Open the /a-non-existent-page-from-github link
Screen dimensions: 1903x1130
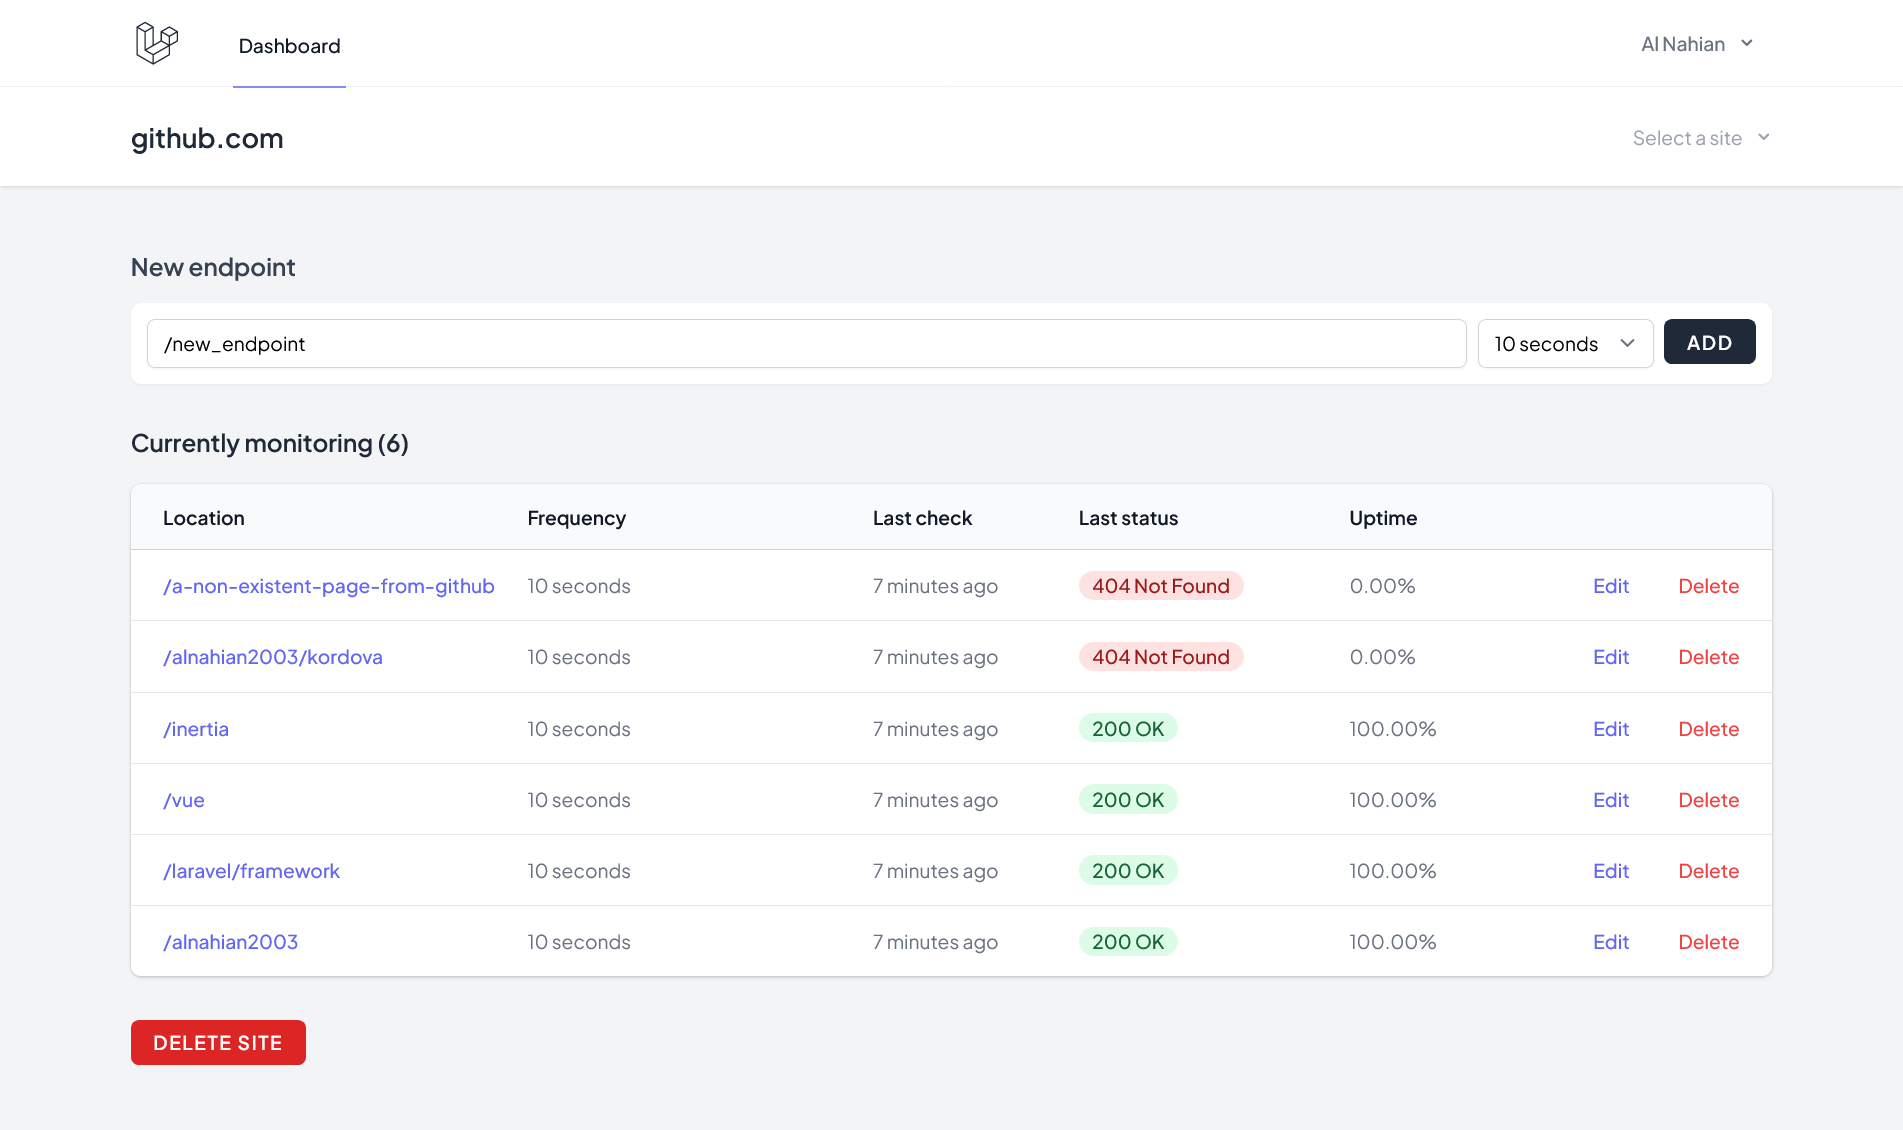(328, 586)
